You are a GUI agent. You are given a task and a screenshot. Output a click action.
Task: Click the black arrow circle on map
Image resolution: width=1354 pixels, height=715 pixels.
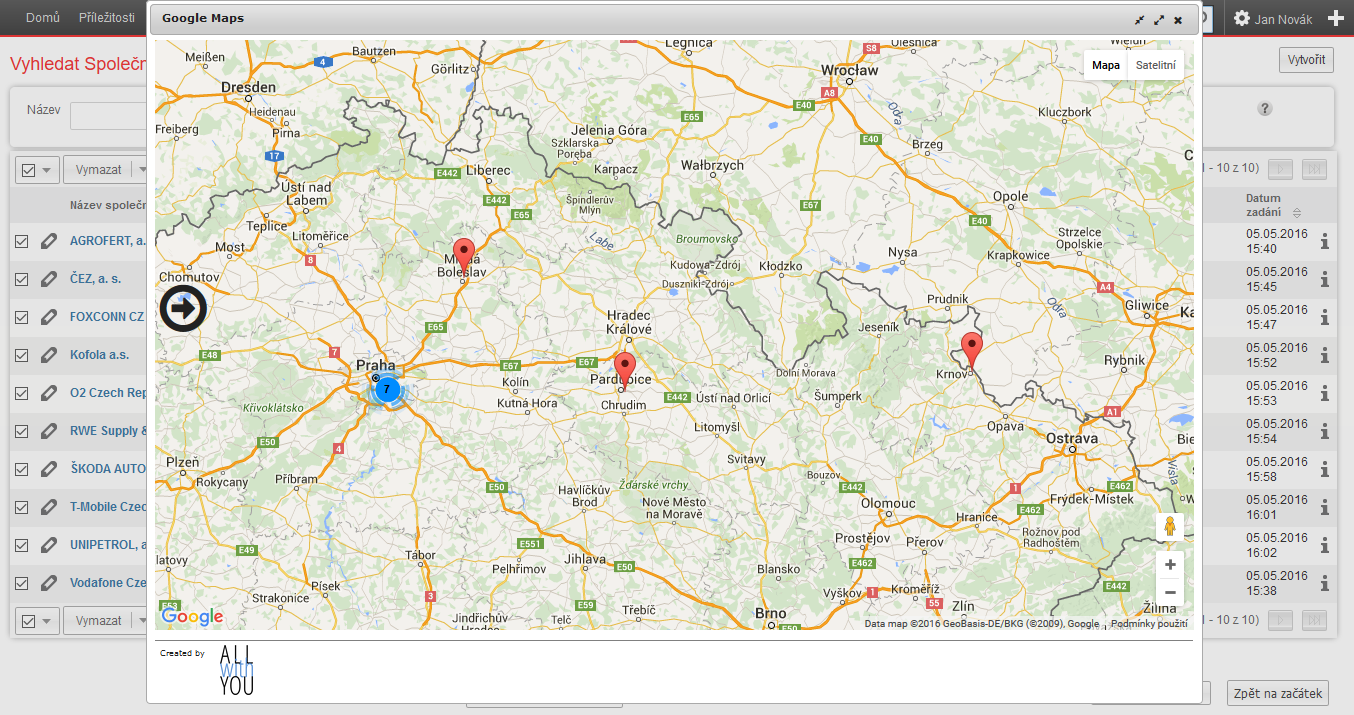tap(183, 309)
